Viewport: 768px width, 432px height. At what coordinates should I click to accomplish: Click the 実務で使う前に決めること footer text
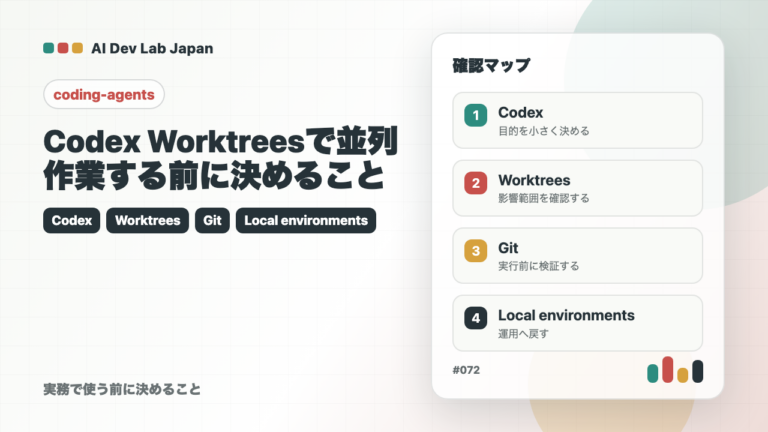[x=122, y=389]
